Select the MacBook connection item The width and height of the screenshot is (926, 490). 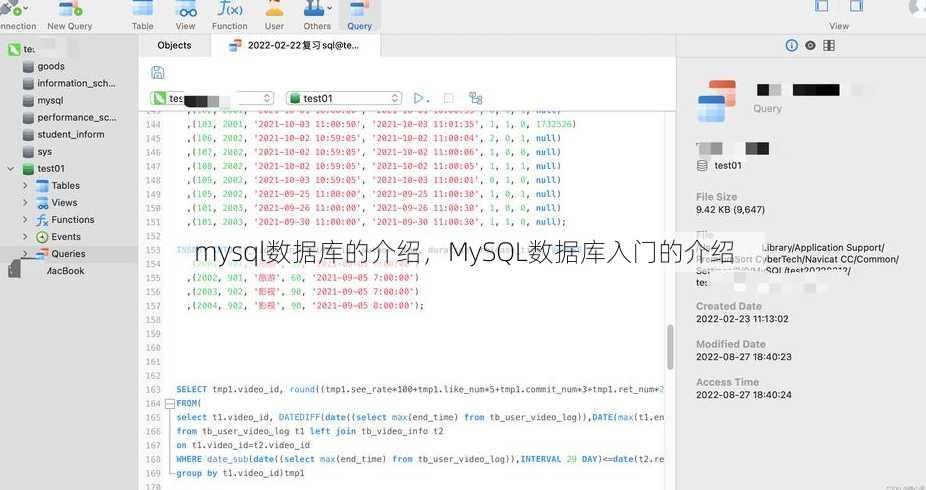[65, 271]
